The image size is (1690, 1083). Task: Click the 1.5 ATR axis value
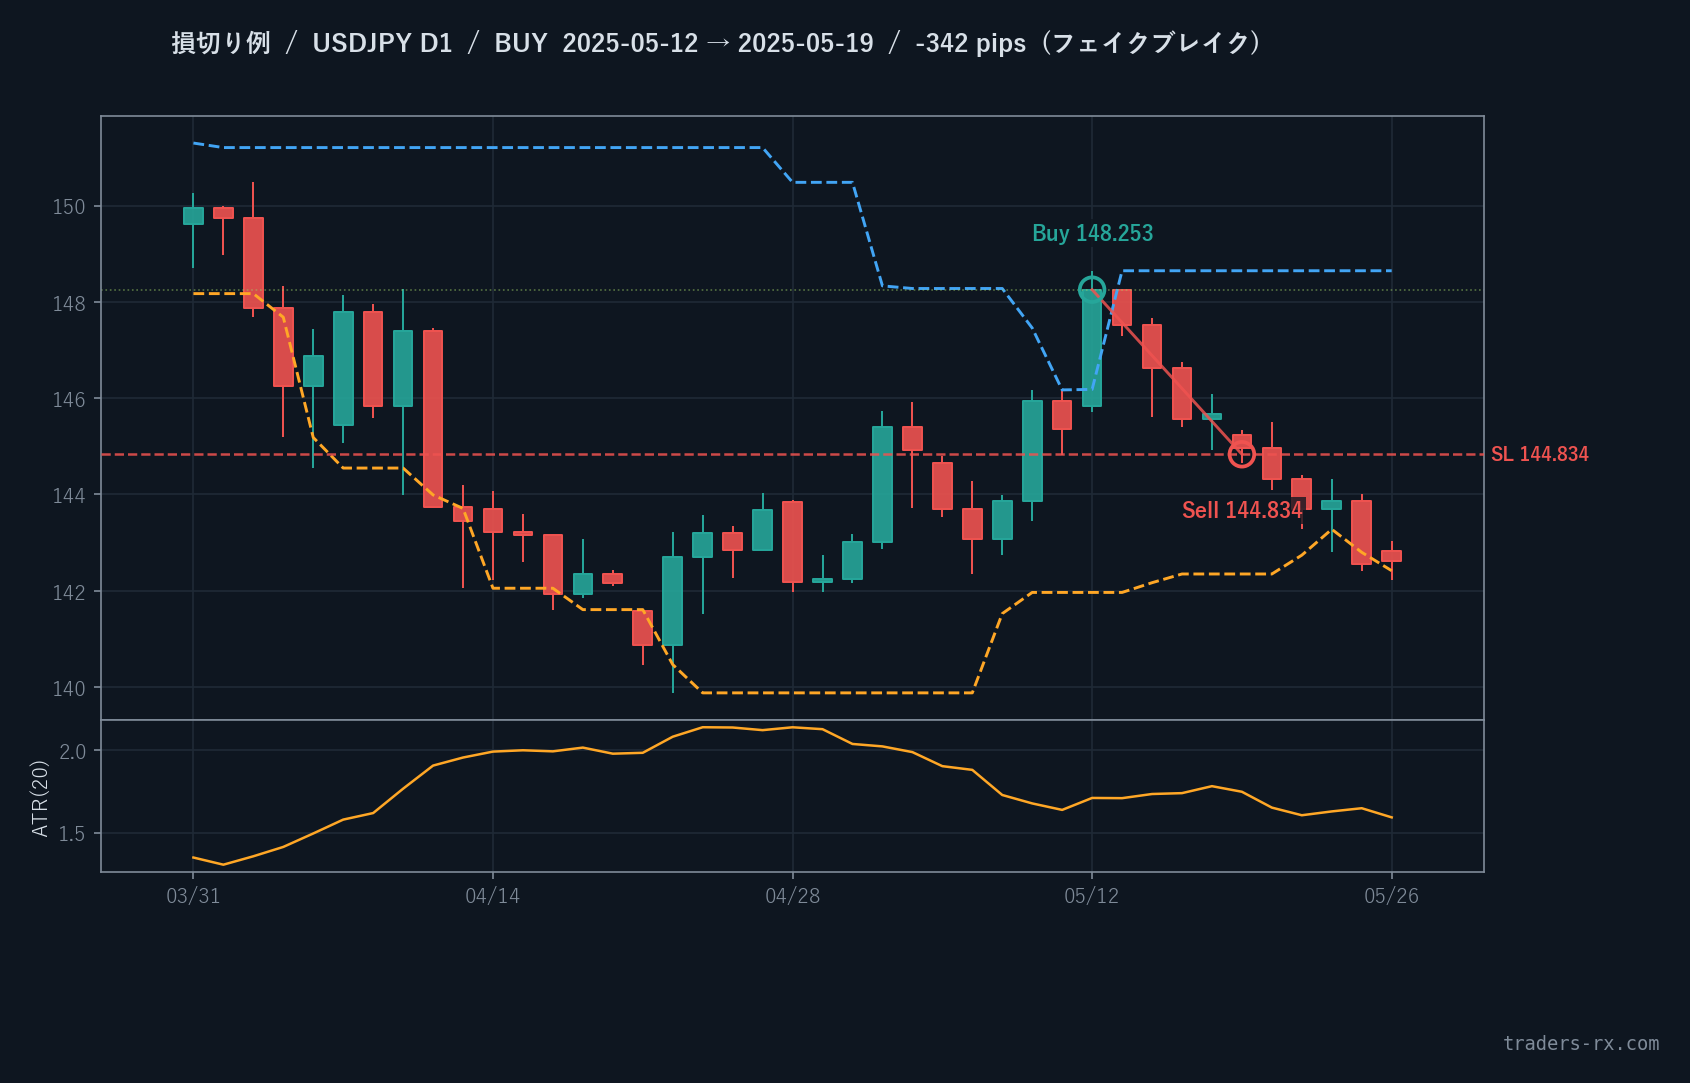(x=73, y=834)
